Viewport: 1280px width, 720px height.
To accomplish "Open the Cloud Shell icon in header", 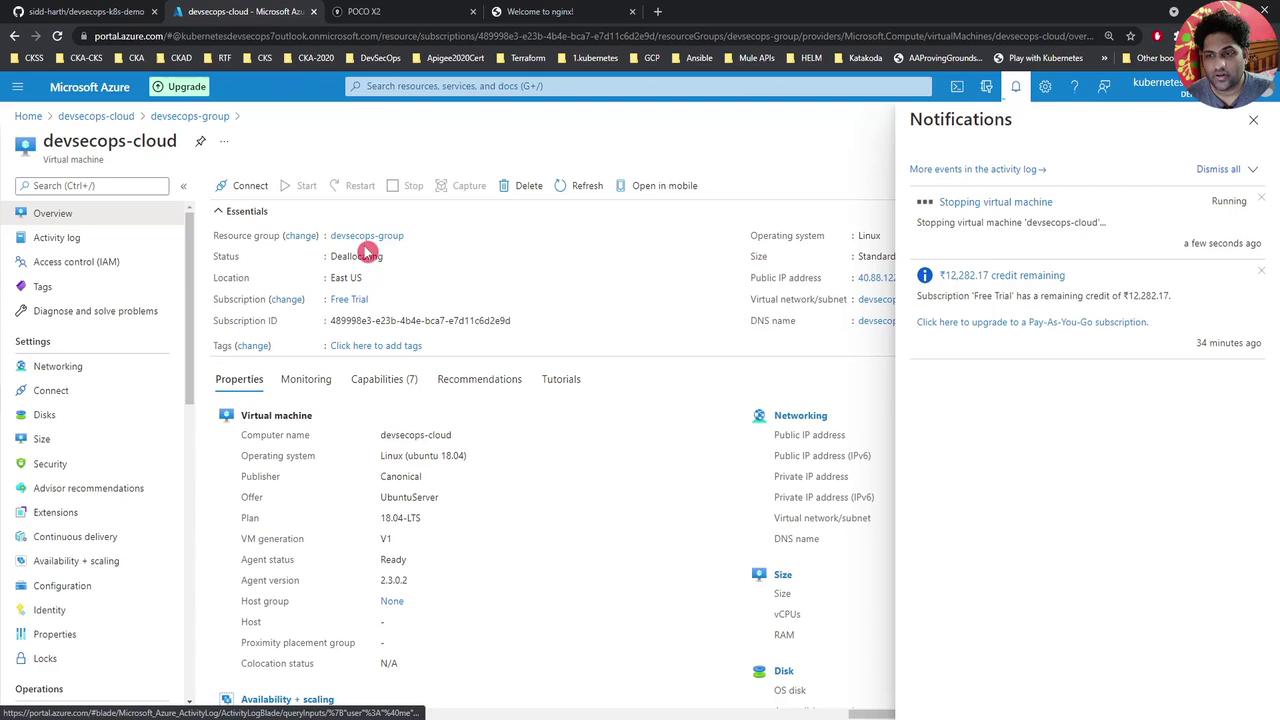I will [x=957, y=87].
